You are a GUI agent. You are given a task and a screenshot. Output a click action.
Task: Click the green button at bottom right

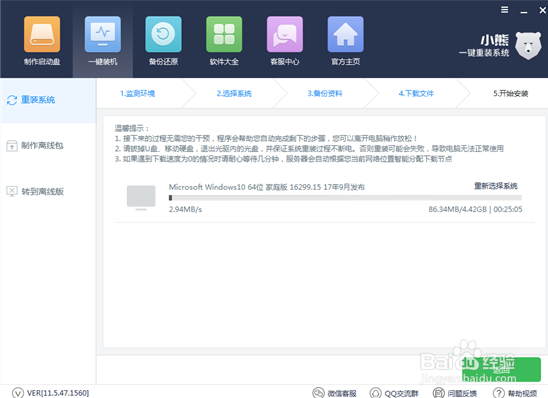[x=501, y=369]
